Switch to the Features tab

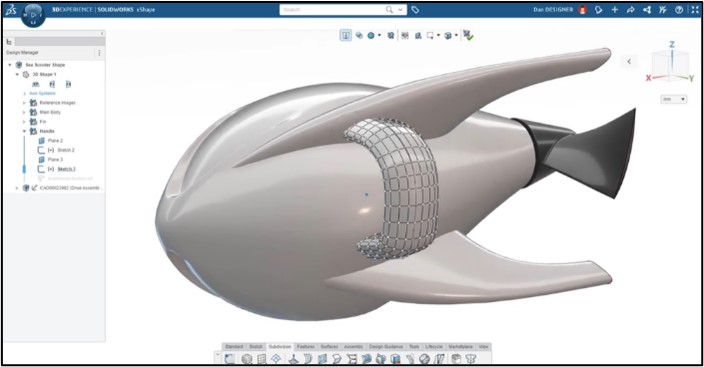click(306, 347)
